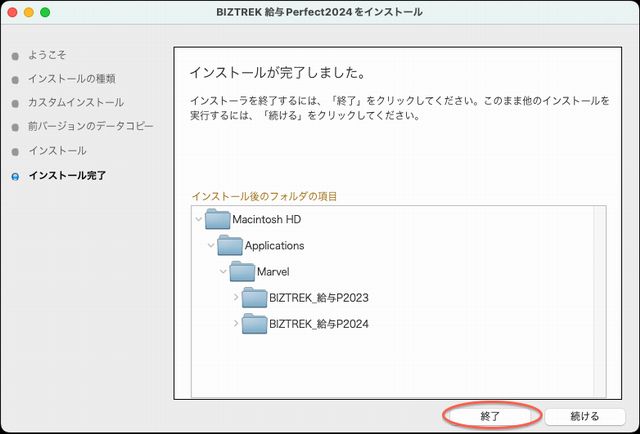Click the Applications label in tree
This screenshot has height=434, width=640.
[274, 246]
